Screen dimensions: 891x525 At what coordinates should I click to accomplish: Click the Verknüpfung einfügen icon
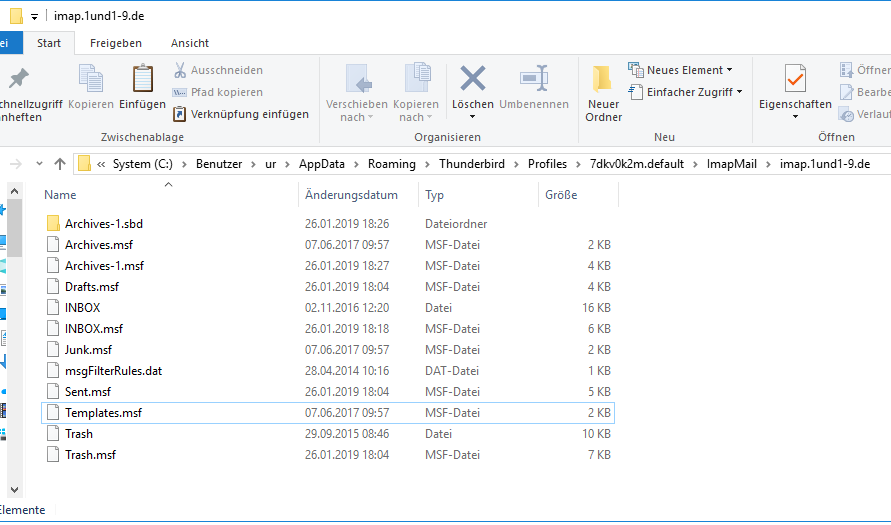click(x=180, y=114)
